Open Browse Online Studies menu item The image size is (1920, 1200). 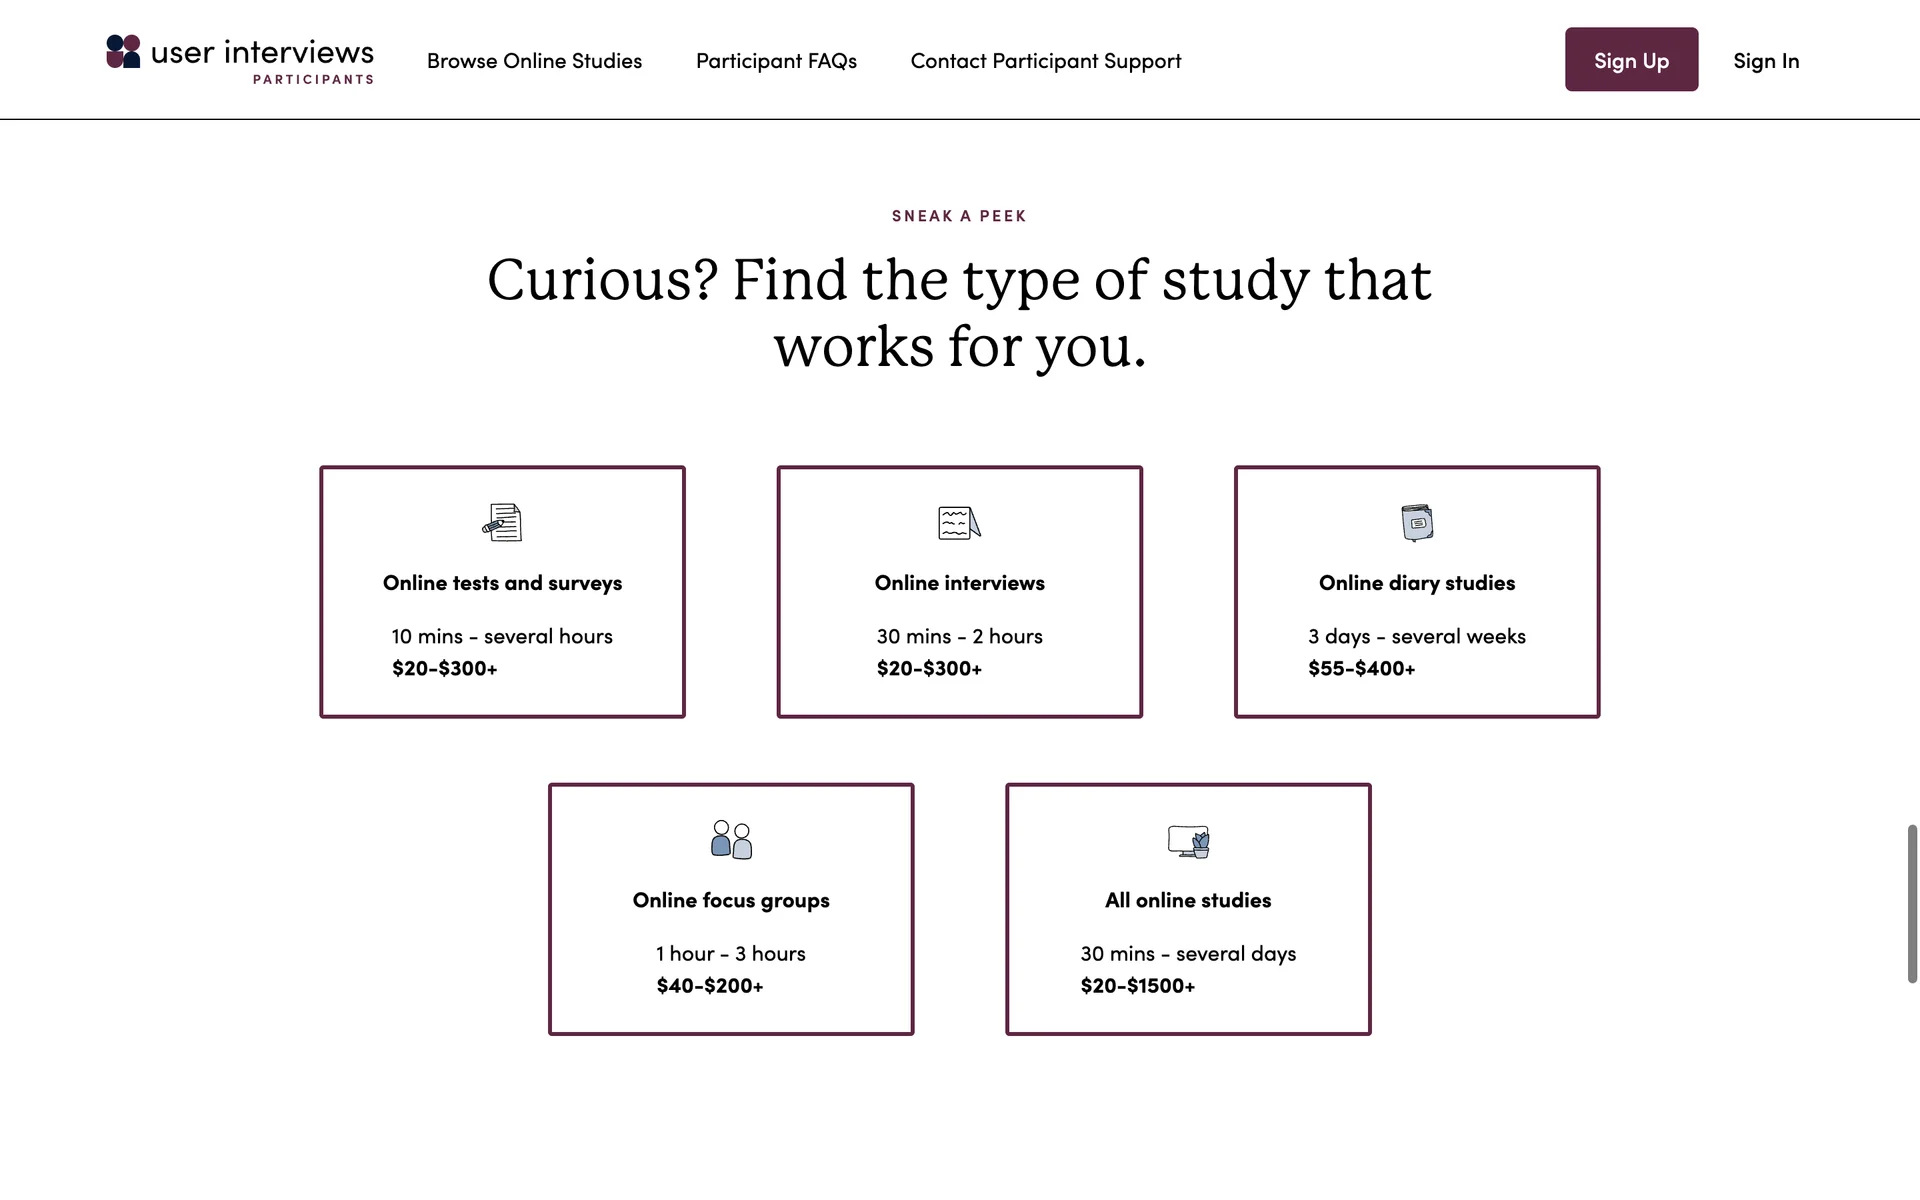pyautogui.click(x=534, y=61)
